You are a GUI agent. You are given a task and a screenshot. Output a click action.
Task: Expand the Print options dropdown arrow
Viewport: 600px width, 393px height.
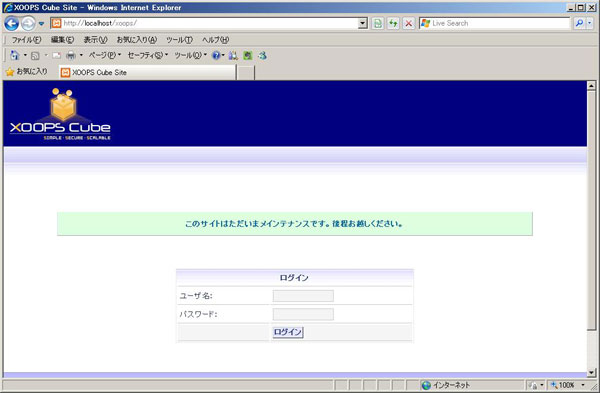point(81,55)
